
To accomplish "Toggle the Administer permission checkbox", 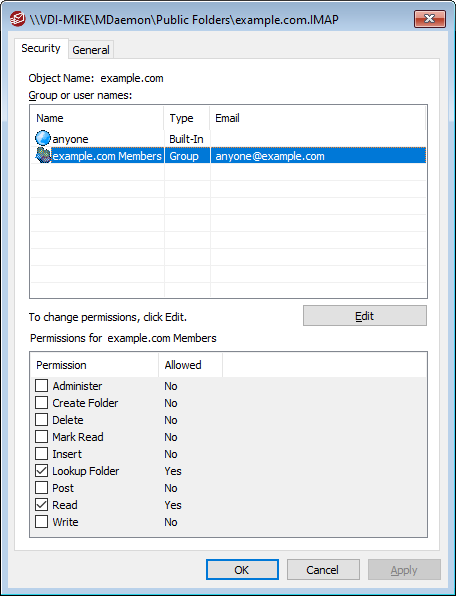I will pos(41,385).
